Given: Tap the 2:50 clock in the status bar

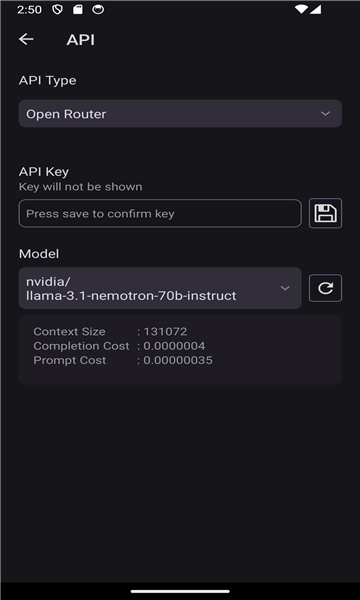Looking at the screenshot, I should [29, 10].
